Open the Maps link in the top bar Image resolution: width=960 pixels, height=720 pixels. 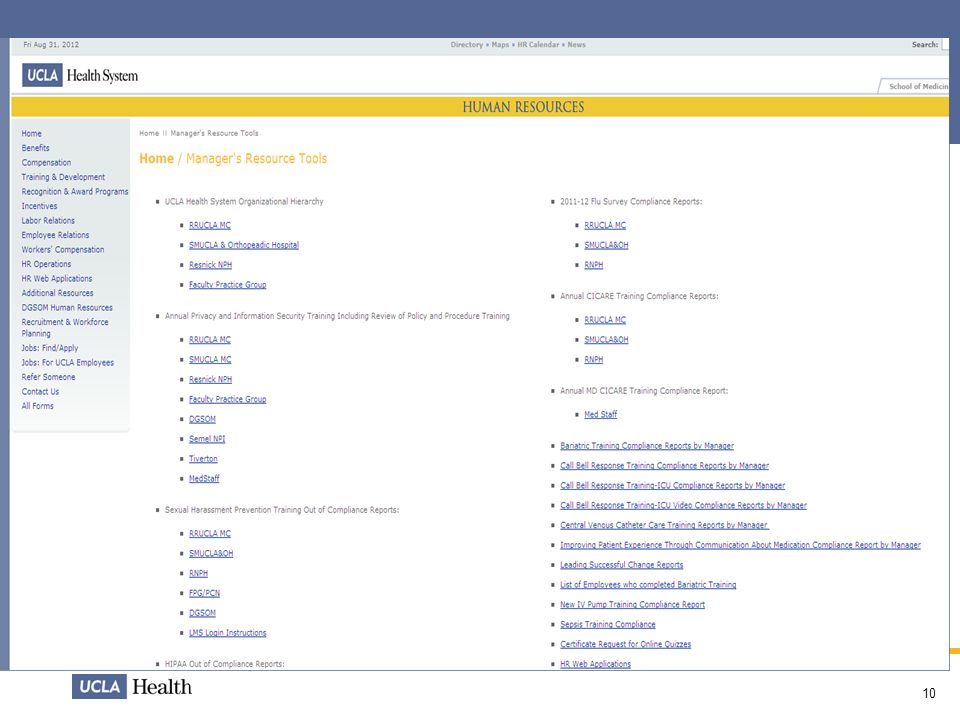pyautogui.click(x=500, y=45)
